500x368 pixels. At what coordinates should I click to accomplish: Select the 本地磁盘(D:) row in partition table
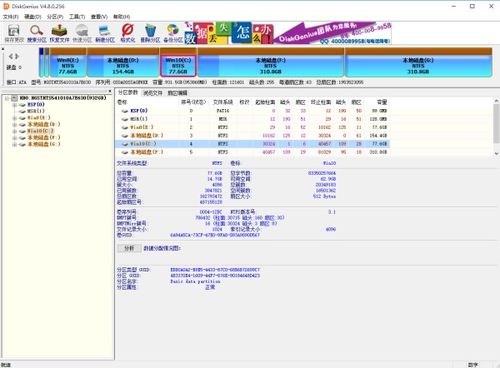click(252, 136)
